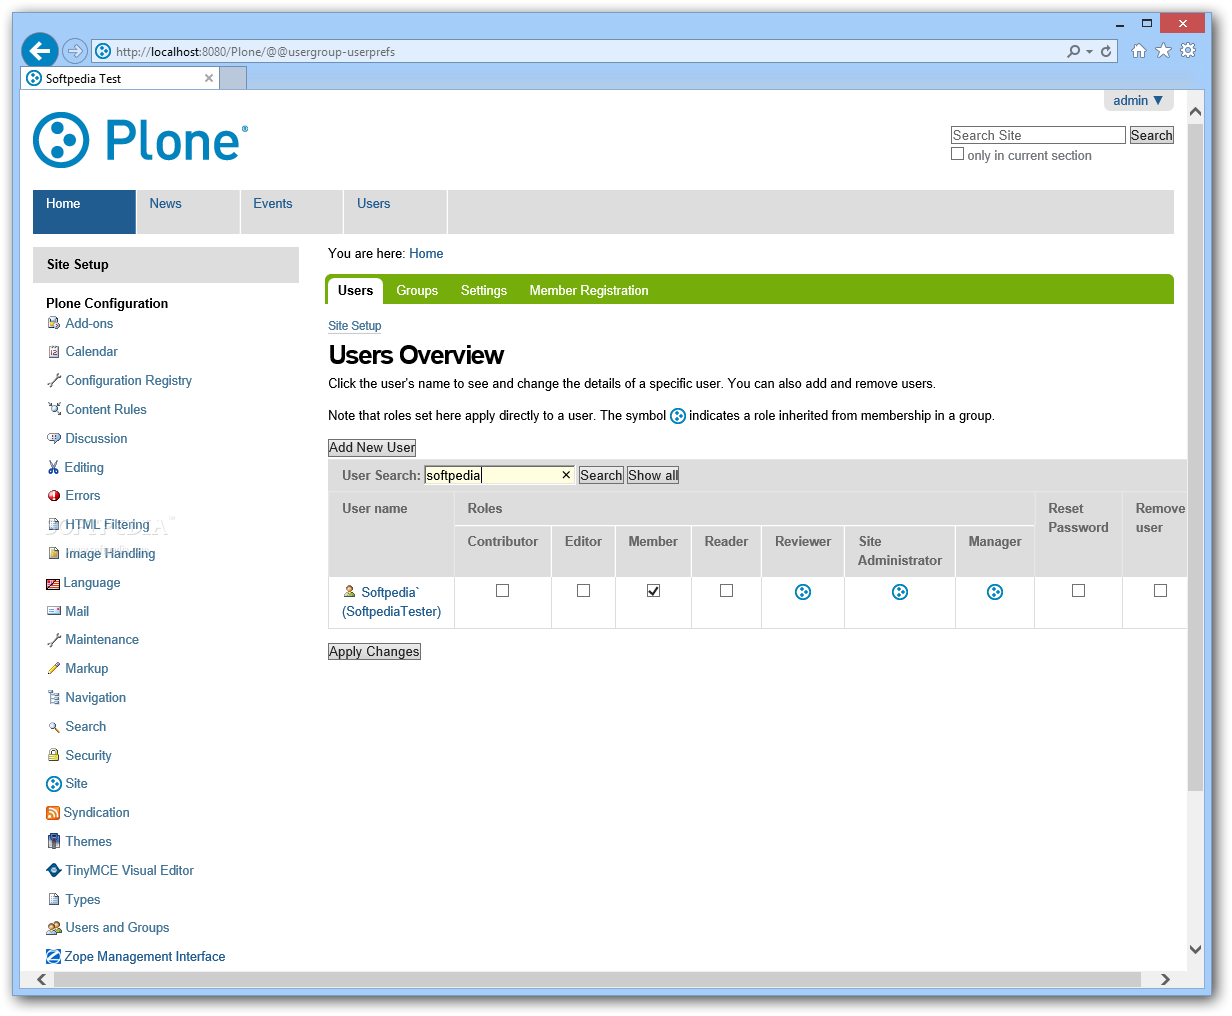Click the Add New User button
Viewport: 1232px width, 1016px height.
pyautogui.click(x=372, y=448)
